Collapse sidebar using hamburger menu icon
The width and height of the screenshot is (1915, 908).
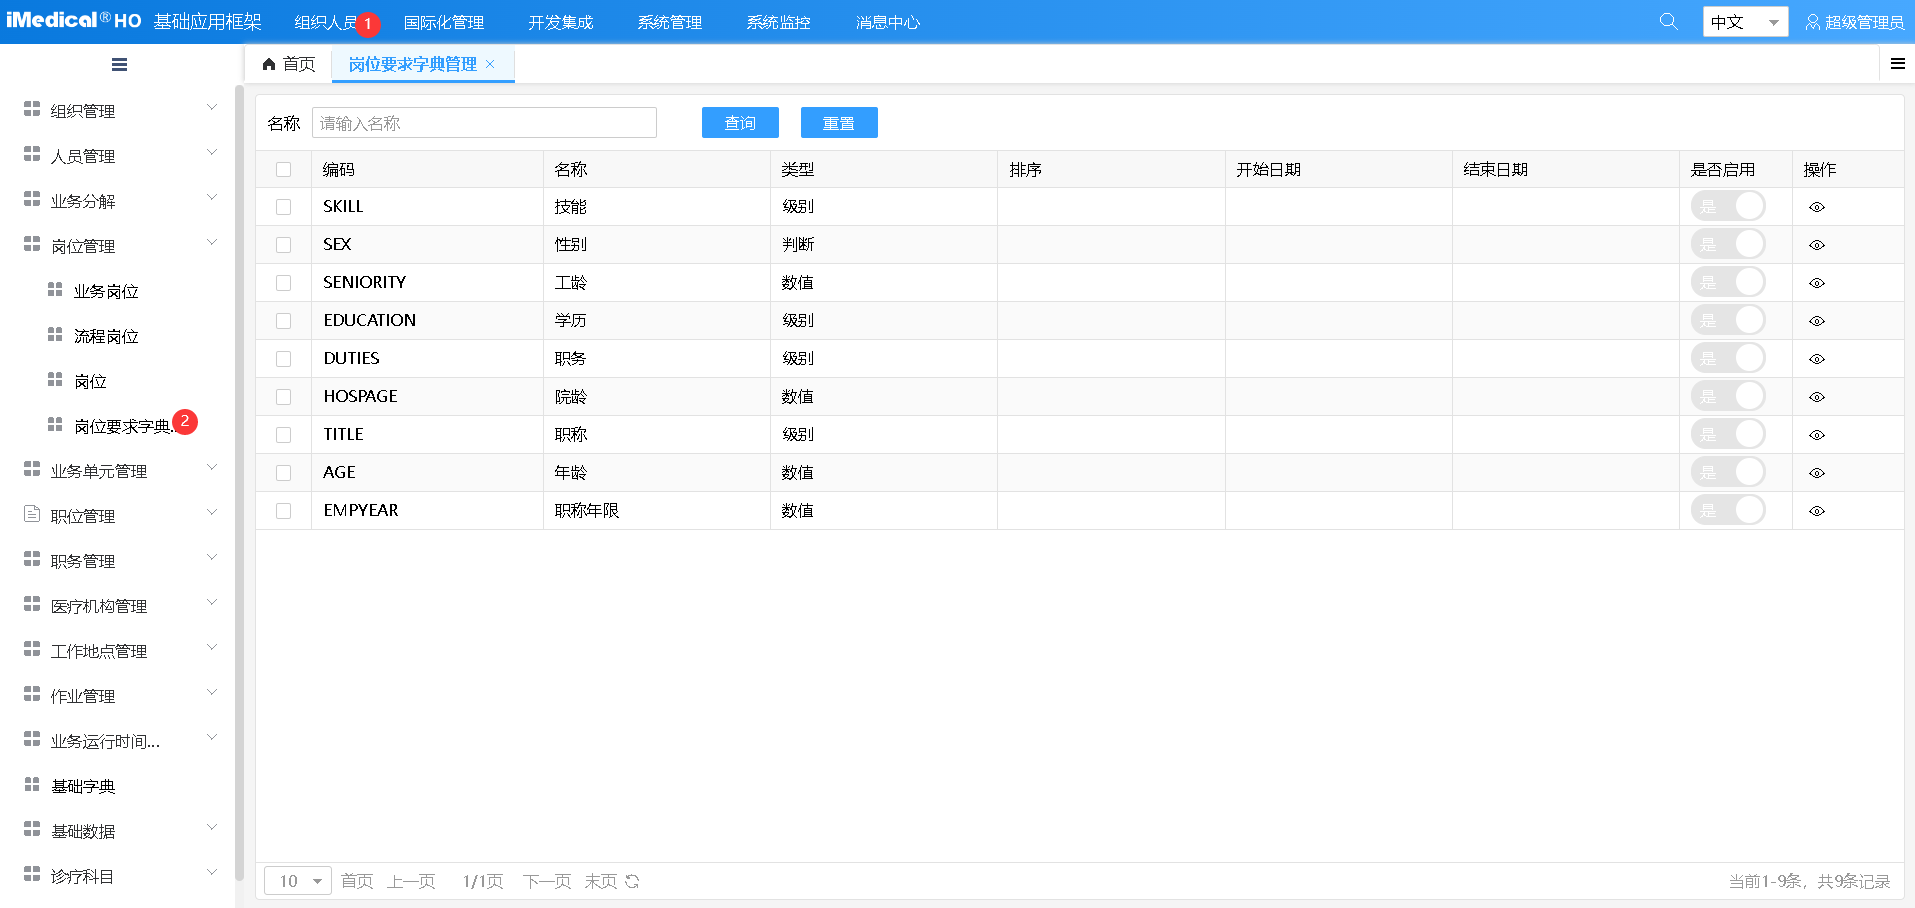(x=119, y=65)
